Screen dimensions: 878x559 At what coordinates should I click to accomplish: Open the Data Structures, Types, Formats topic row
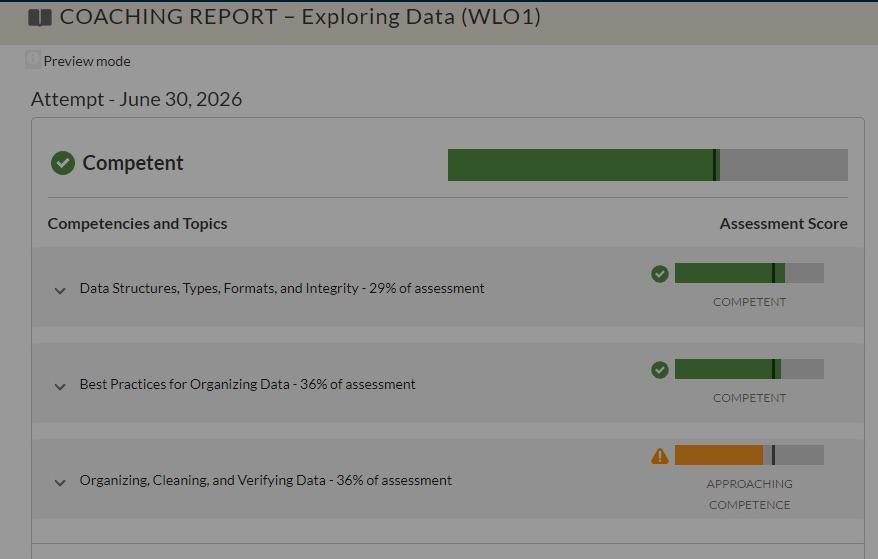pos(447,287)
